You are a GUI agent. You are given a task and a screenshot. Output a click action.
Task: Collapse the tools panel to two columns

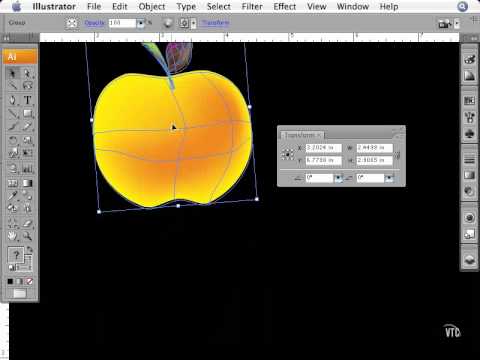click(x=7, y=38)
